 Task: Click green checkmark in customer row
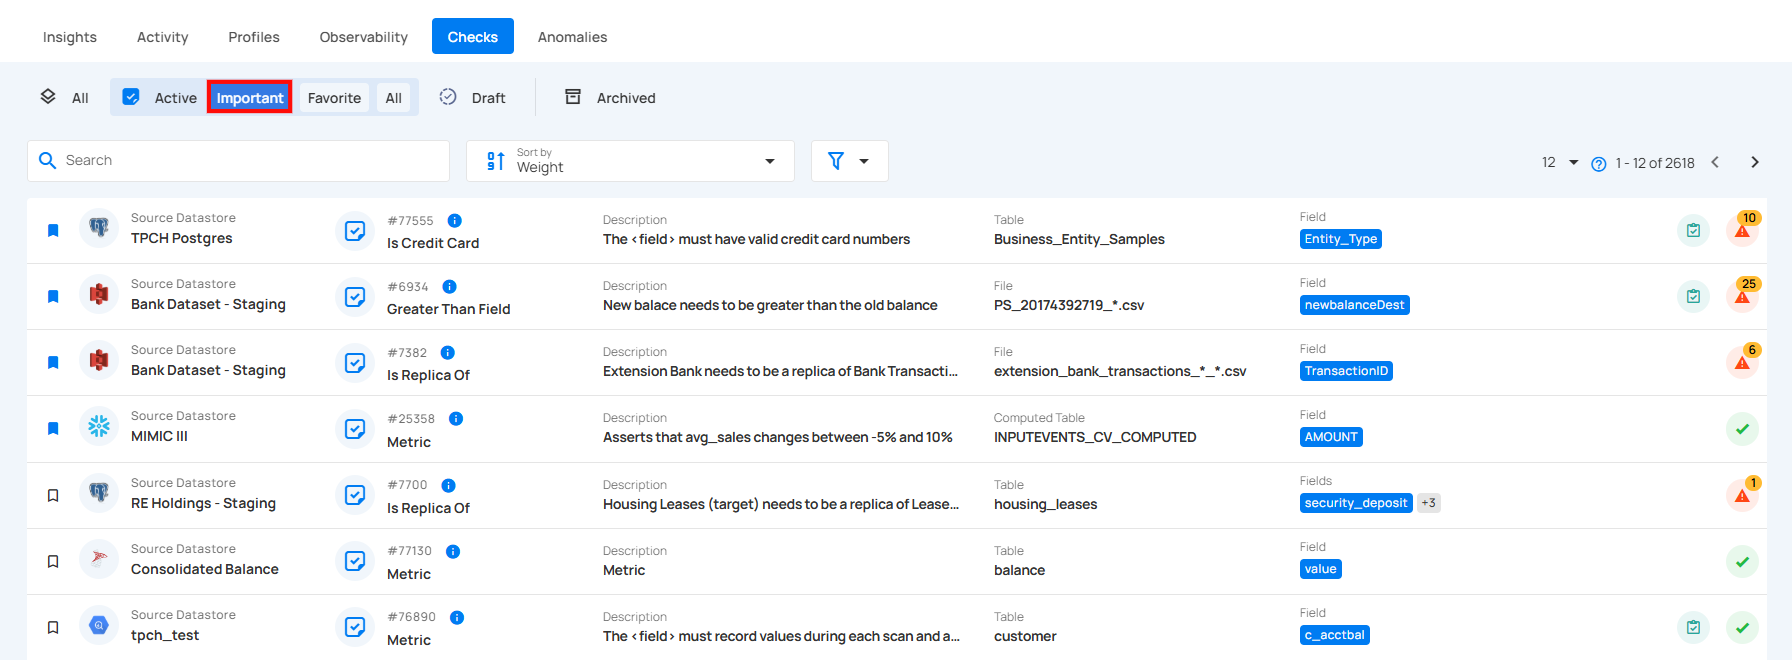tap(1742, 627)
